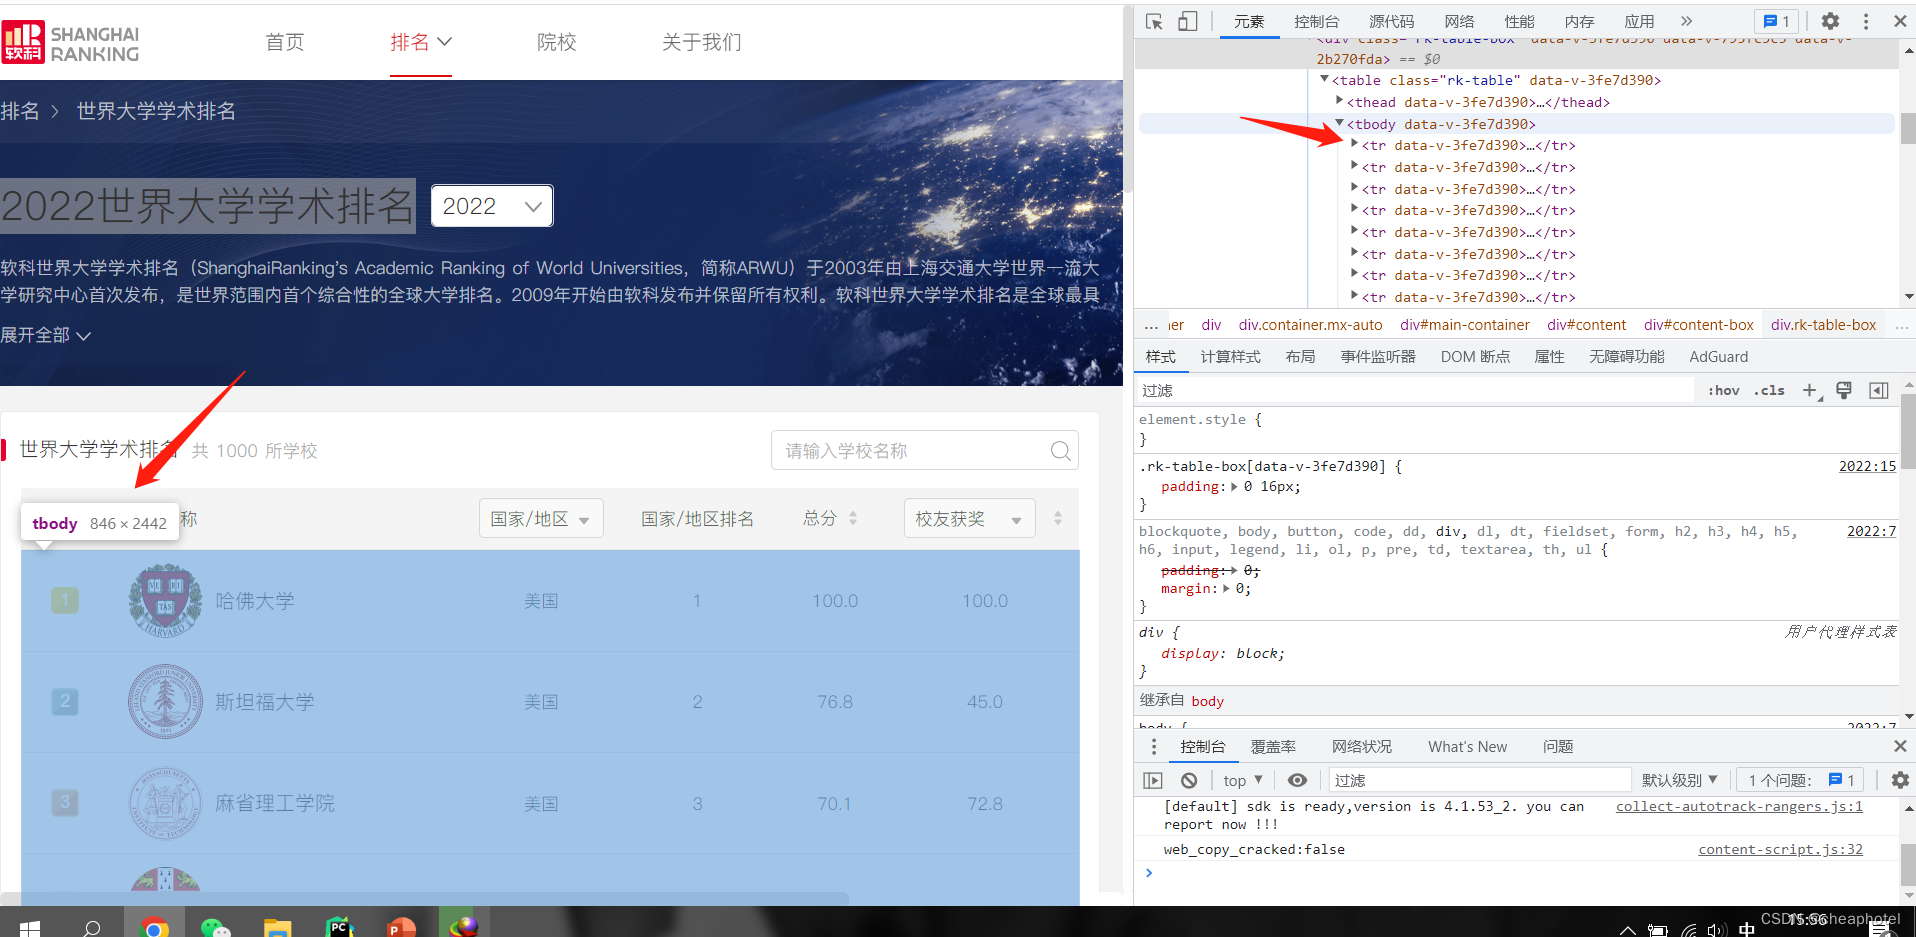Select div#content-box in breadcrumb path
Screen dimensions: 1916x937
(x=1698, y=325)
